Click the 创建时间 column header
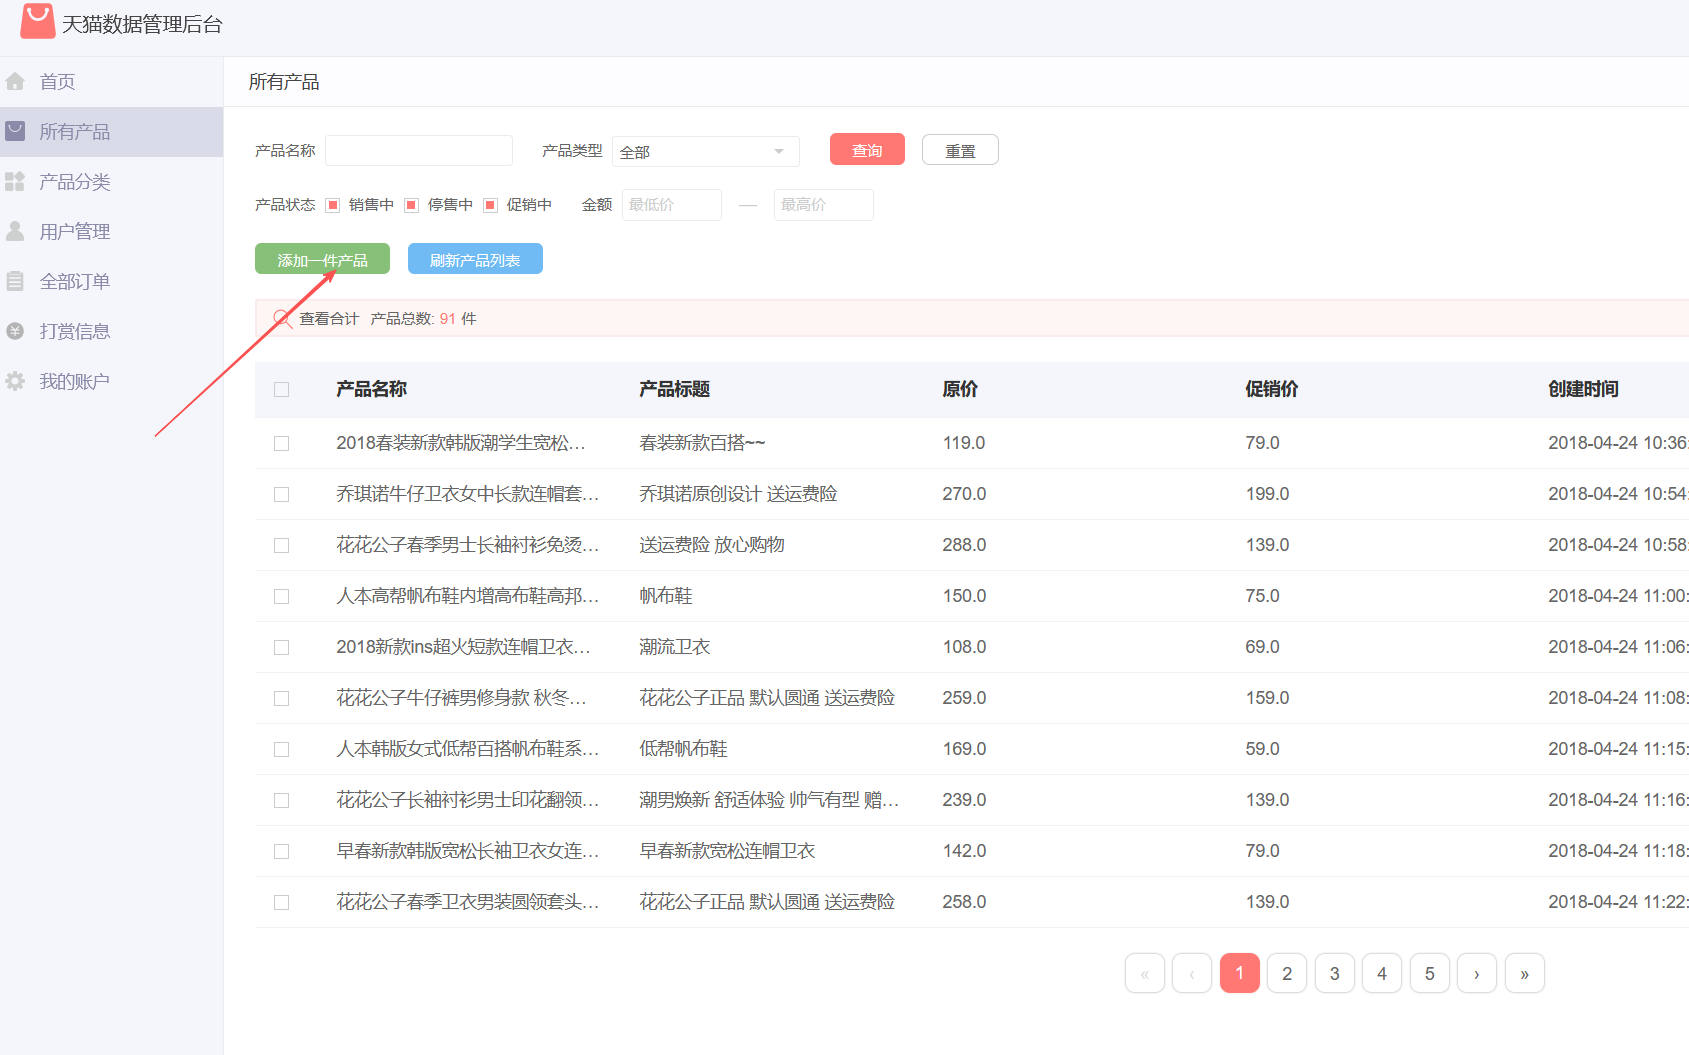Screen dimensions: 1689x1055 point(1584,389)
